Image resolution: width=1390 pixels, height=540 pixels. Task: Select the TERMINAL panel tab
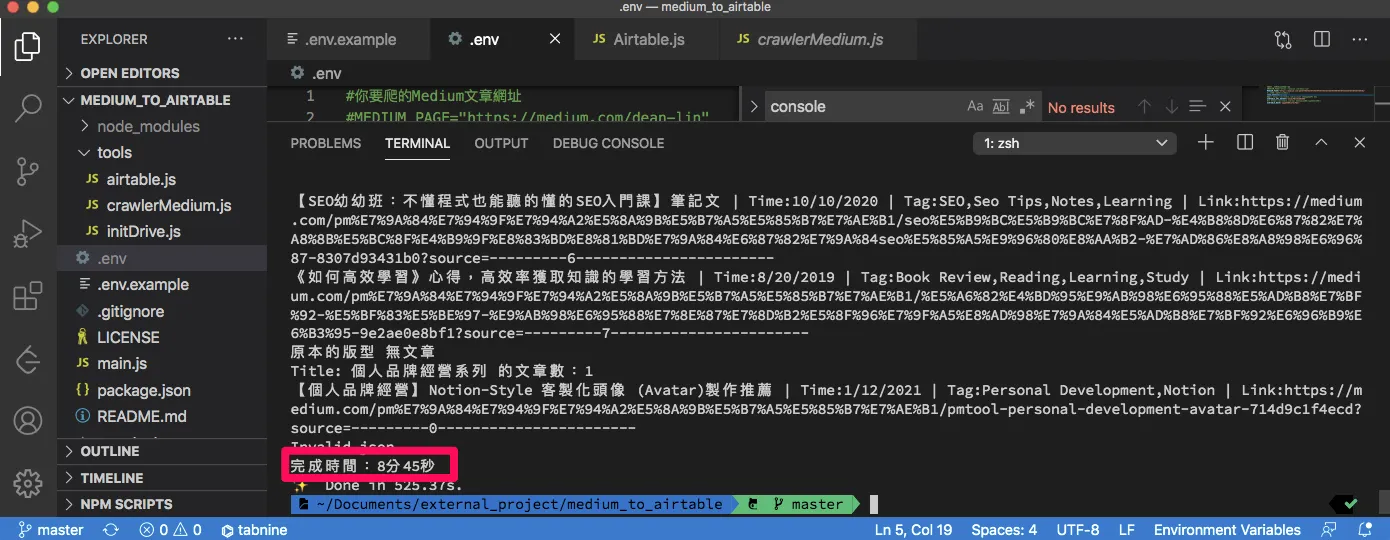(417, 143)
